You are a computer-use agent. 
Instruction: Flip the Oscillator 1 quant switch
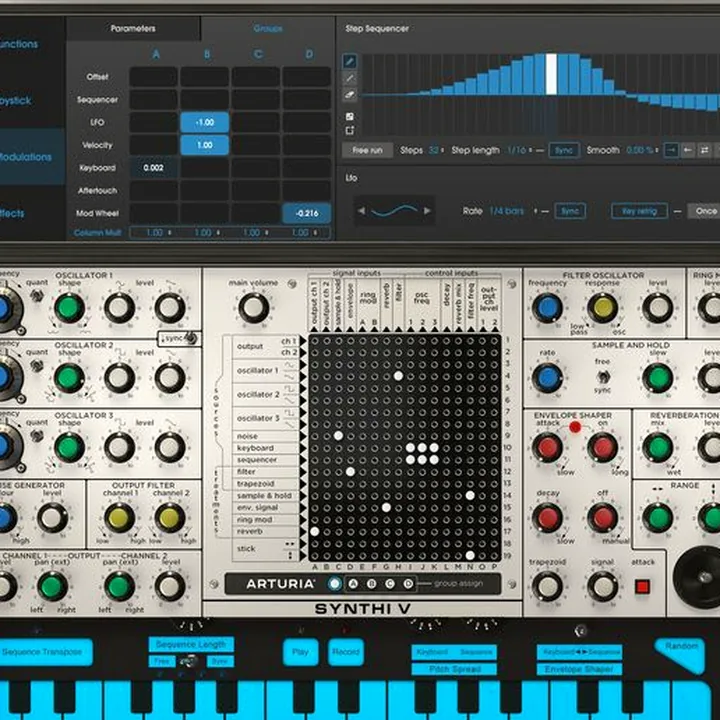click(x=37, y=296)
